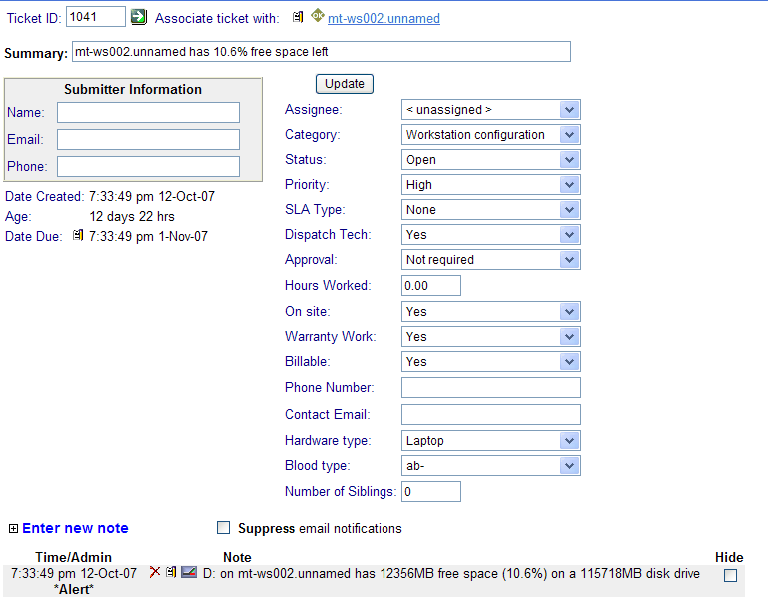Click the green go arrow beside Ticket ID
768x612 pixels.
139,17
